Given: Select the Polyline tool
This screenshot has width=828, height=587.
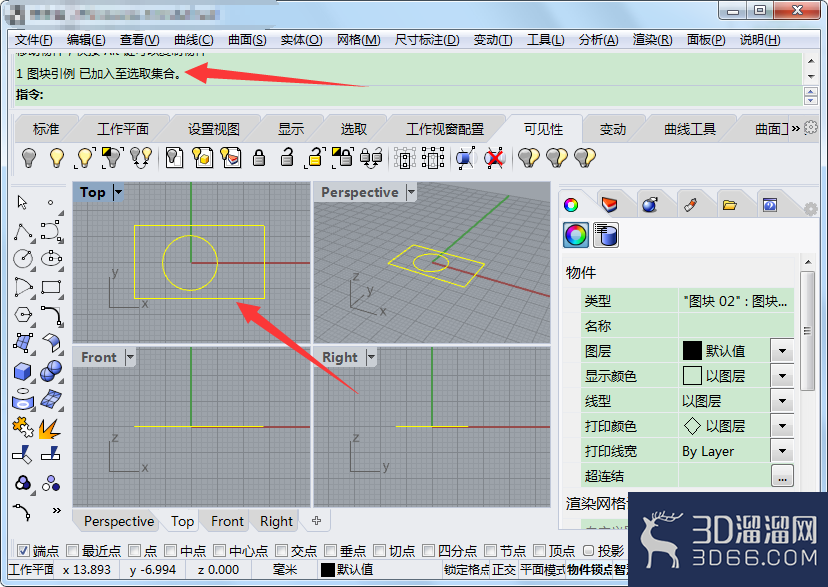Looking at the screenshot, I should tap(23, 231).
